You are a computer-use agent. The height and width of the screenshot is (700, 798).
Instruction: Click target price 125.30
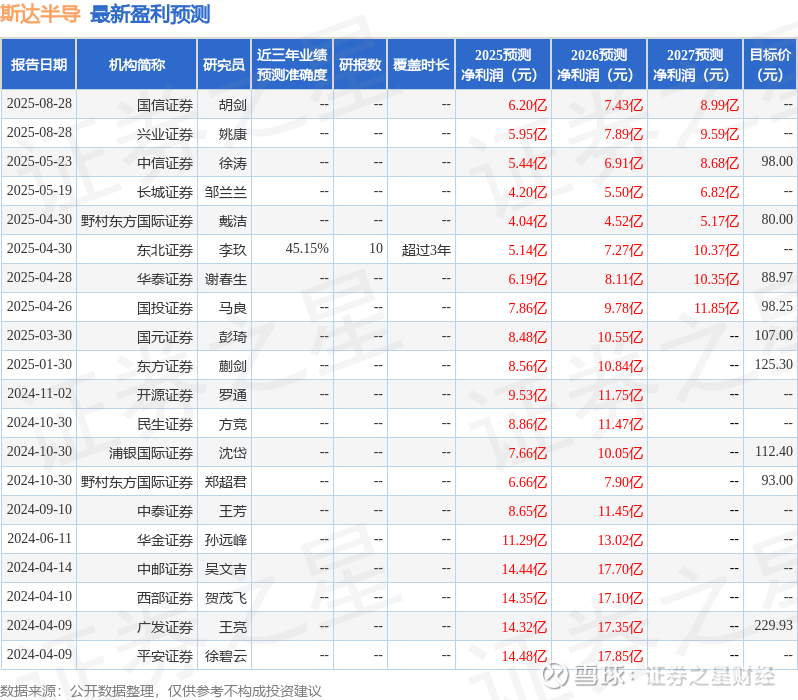774,364
